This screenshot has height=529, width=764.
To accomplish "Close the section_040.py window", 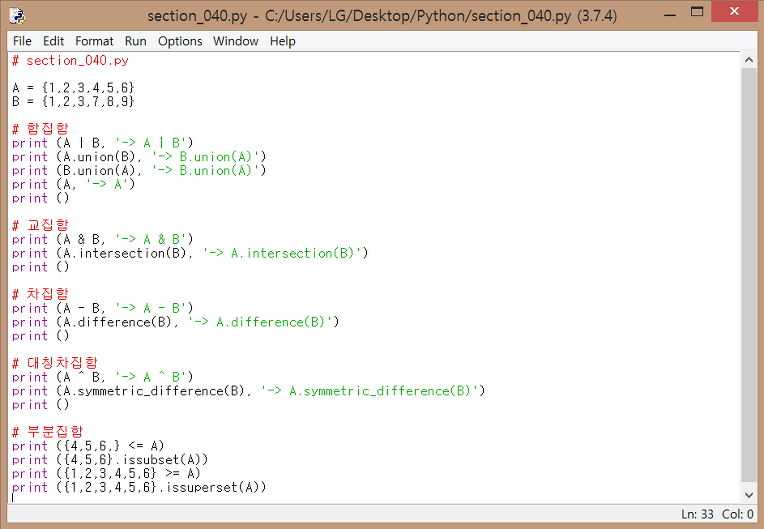I will tap(734, 12).
